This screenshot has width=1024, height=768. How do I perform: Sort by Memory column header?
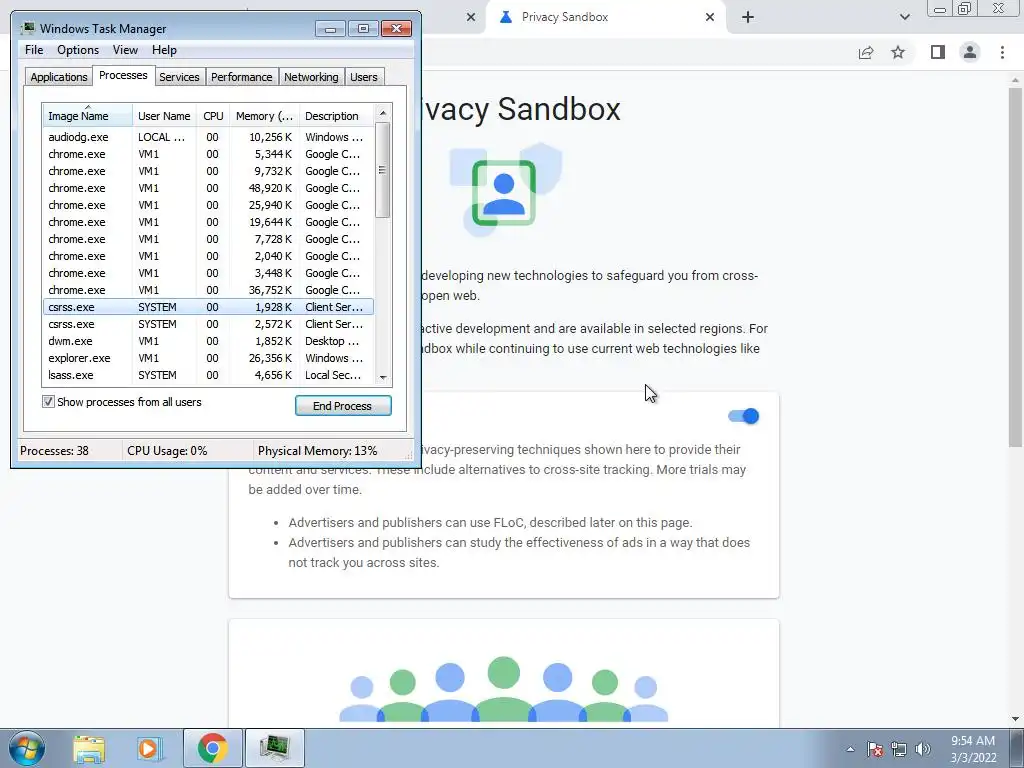(264, 116)
